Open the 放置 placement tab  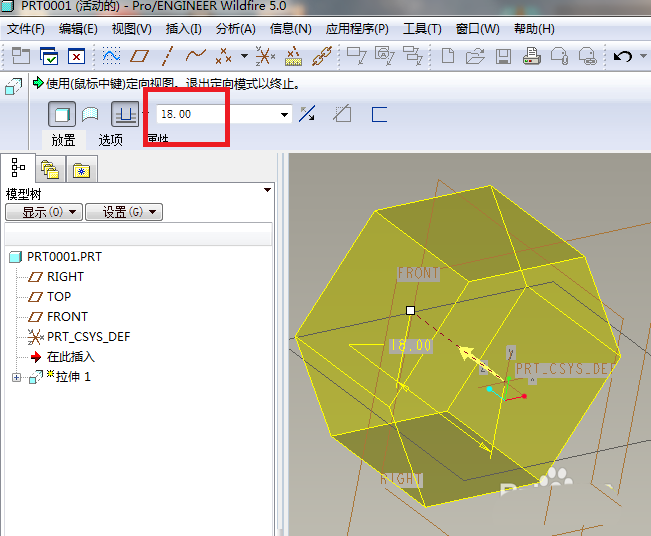(x=64, y=140)
